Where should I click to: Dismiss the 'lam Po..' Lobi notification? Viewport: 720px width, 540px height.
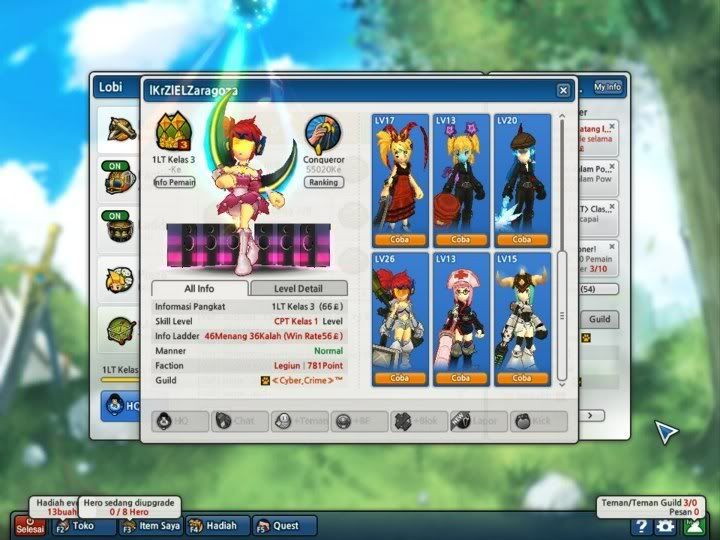coord(612,166)
